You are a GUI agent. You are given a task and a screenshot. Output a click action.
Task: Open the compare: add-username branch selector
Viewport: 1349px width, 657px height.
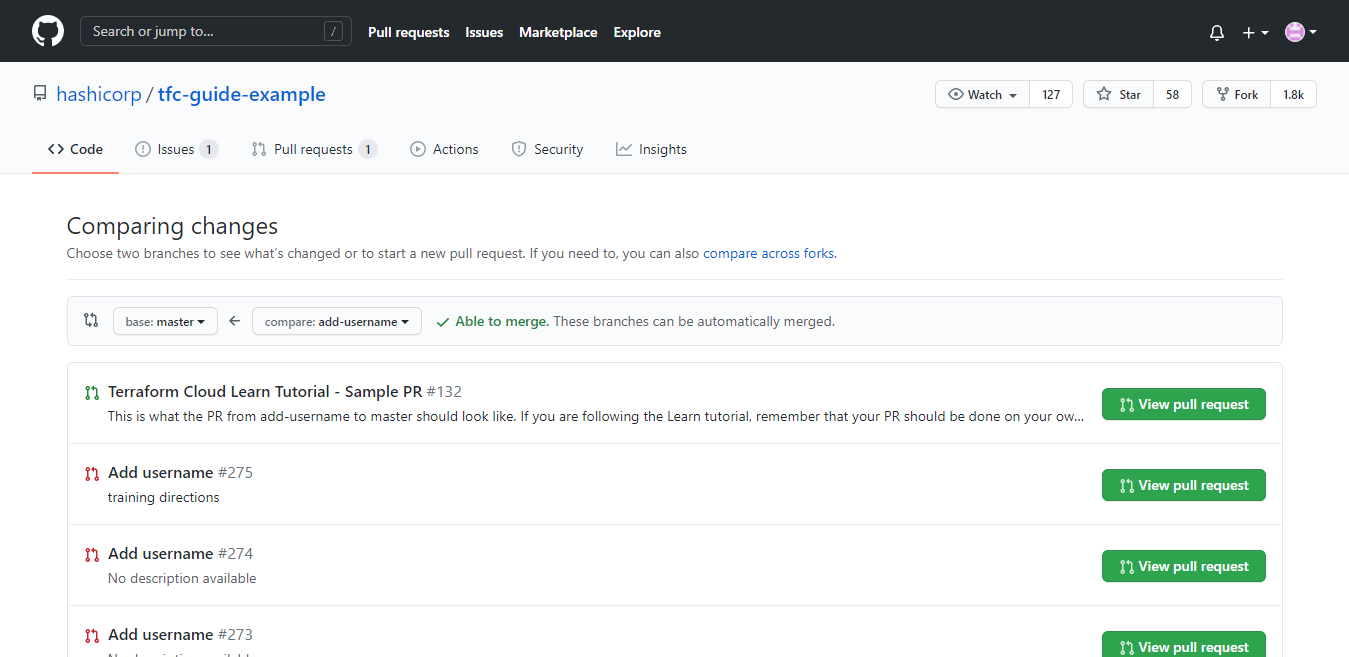click(x=336, y=321)
